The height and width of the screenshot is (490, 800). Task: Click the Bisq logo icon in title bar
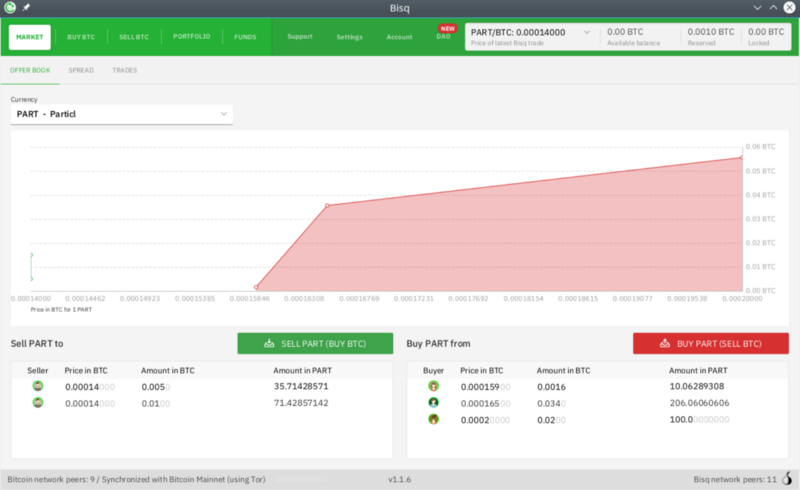10,8
